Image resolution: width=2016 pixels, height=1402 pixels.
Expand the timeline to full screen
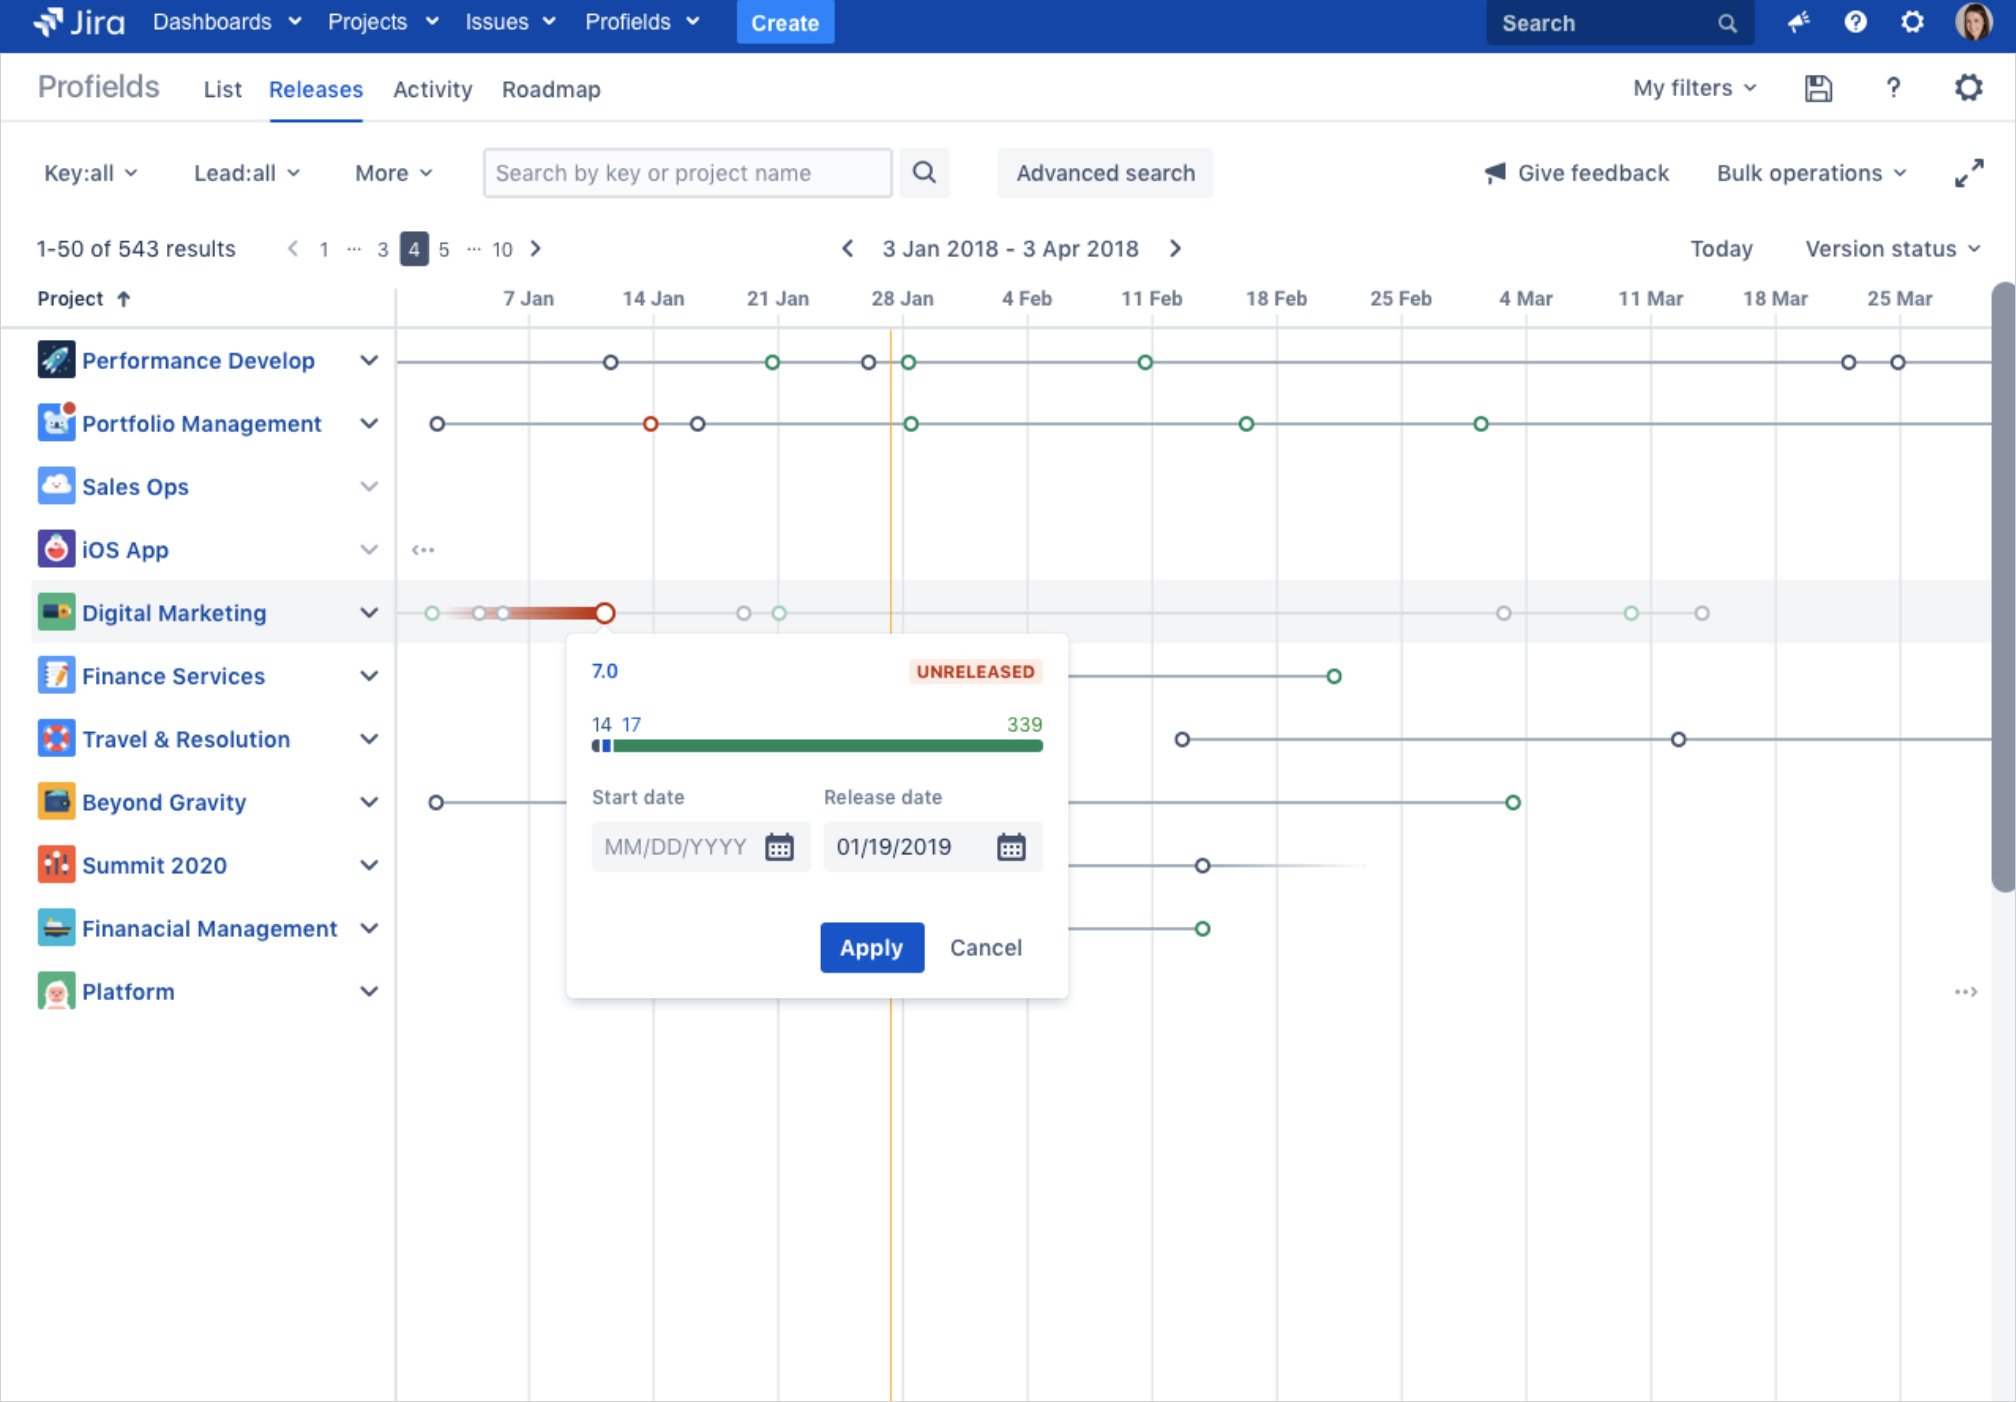(x=1970, y=172)
